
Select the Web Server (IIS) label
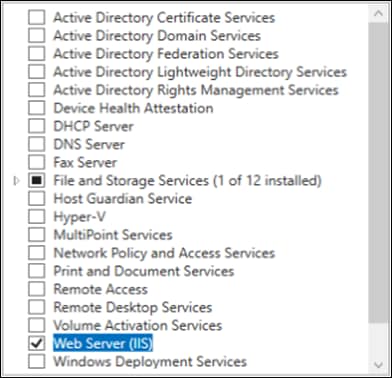pos(103,343)
